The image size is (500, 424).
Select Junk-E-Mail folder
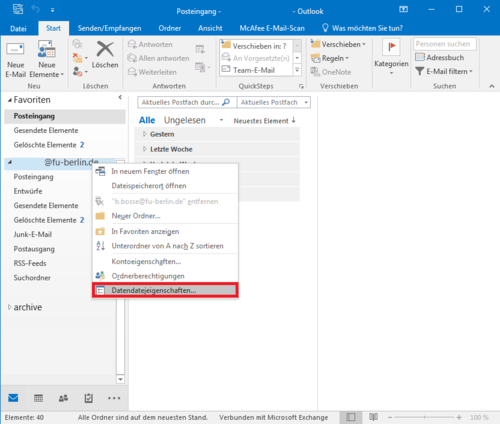tap(33, 234)
